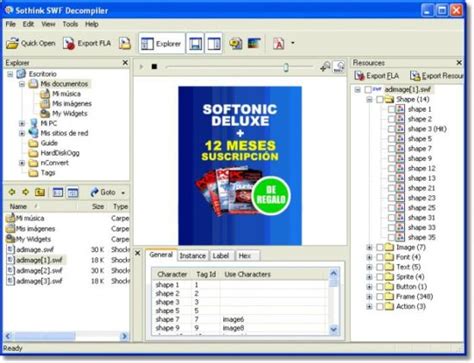Click the Export FLA toolbar button

point(87,43)
